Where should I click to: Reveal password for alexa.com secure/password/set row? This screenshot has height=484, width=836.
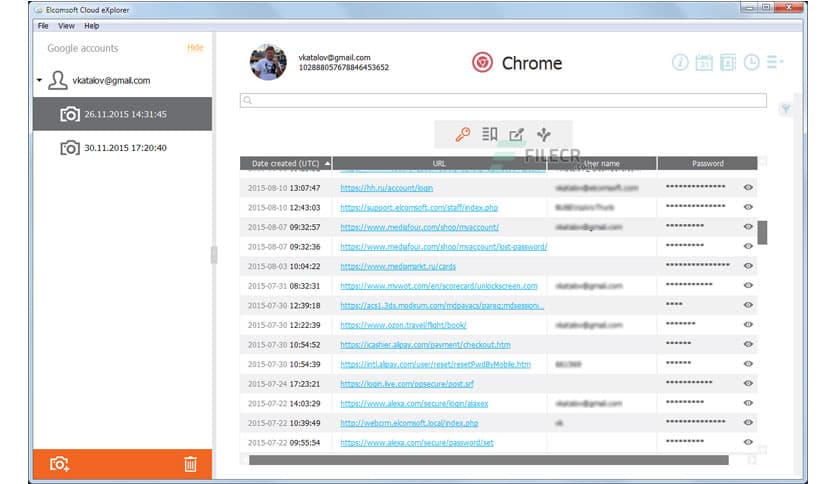tap(748, 442)
